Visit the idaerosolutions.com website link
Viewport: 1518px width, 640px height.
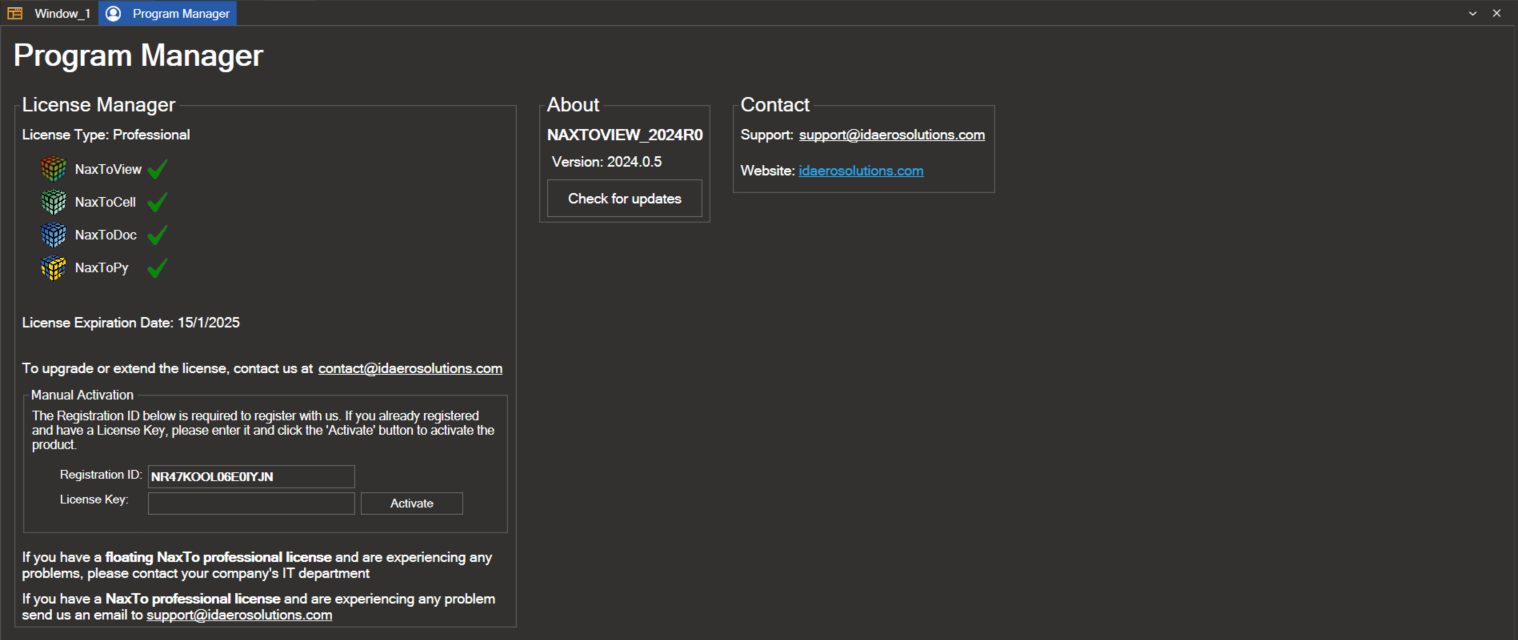click(x=860, y=171)
